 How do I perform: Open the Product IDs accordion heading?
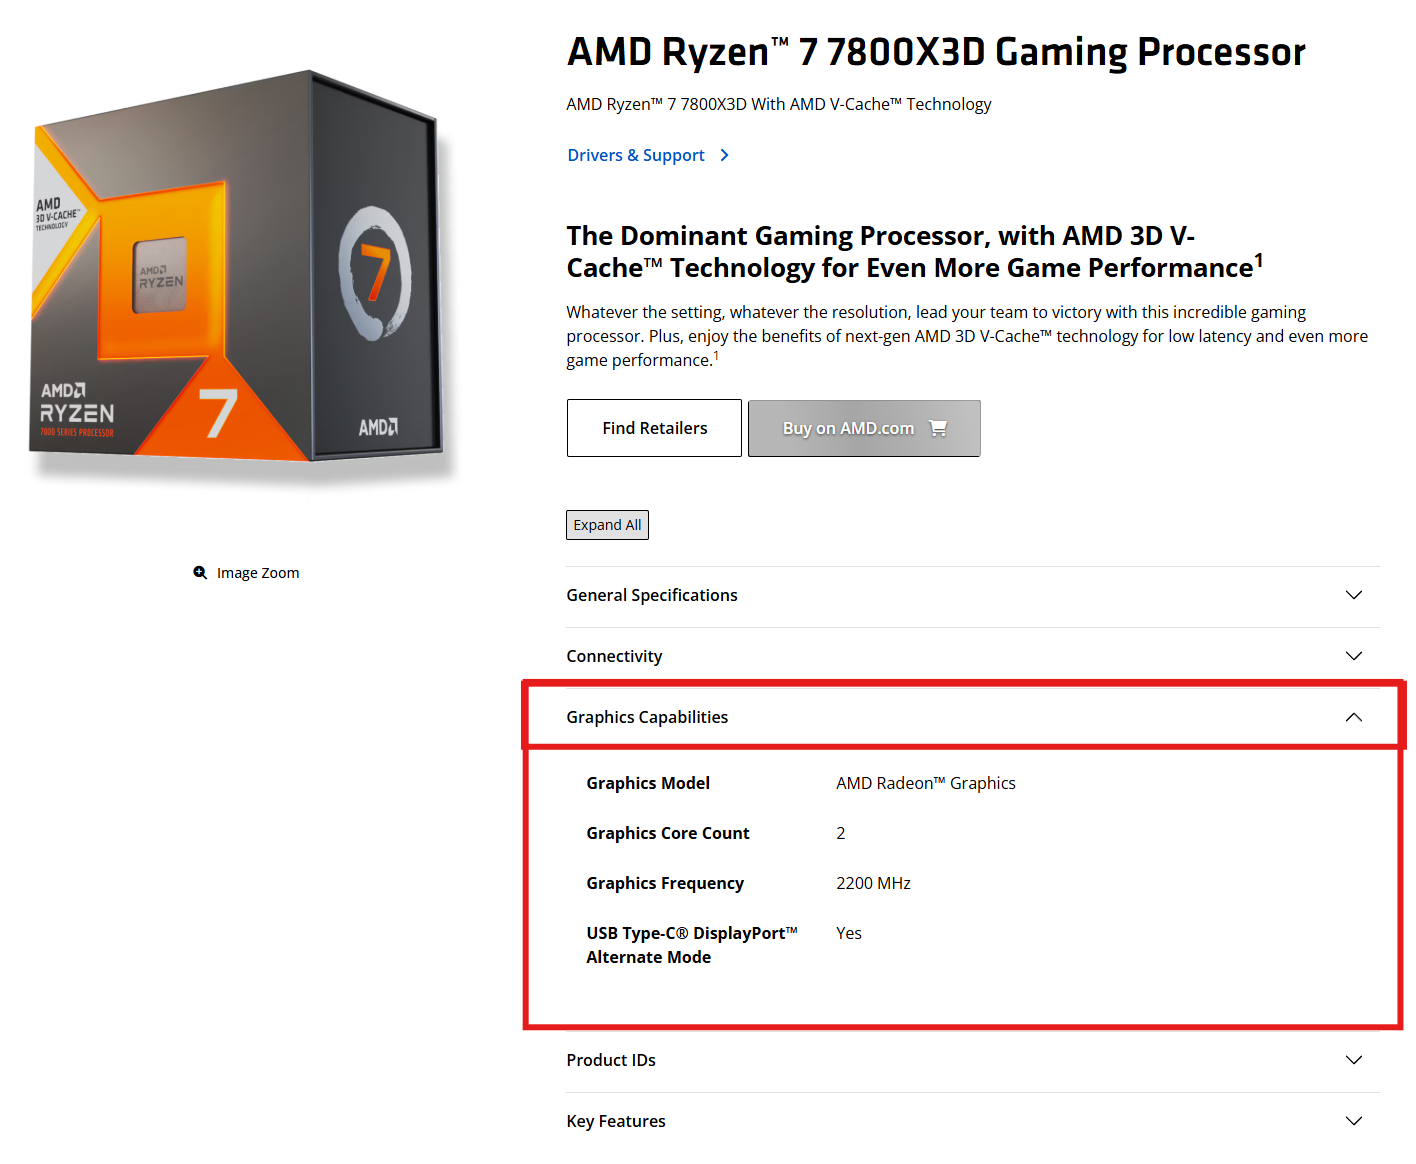click(611, 1060)
